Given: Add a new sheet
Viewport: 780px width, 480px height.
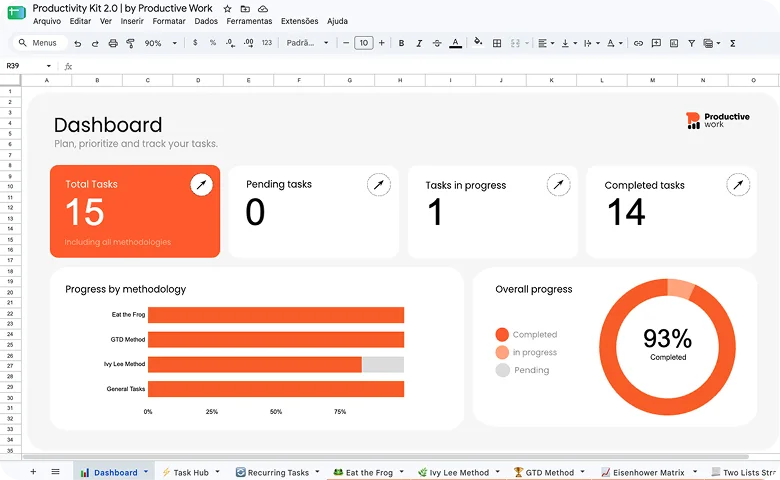Looking at the screenshot, I should (x=33, y=472).
